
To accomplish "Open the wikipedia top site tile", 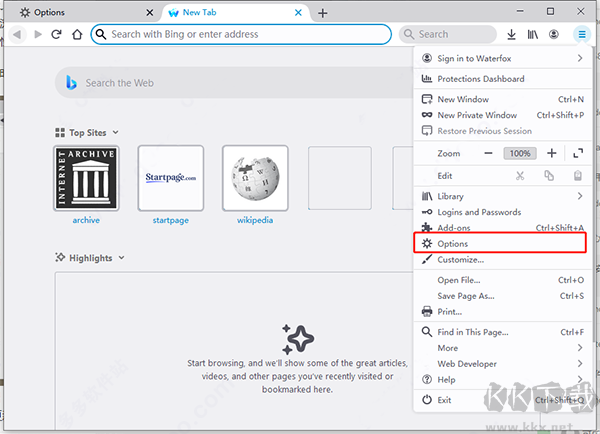I will click(x=255, y=178).
